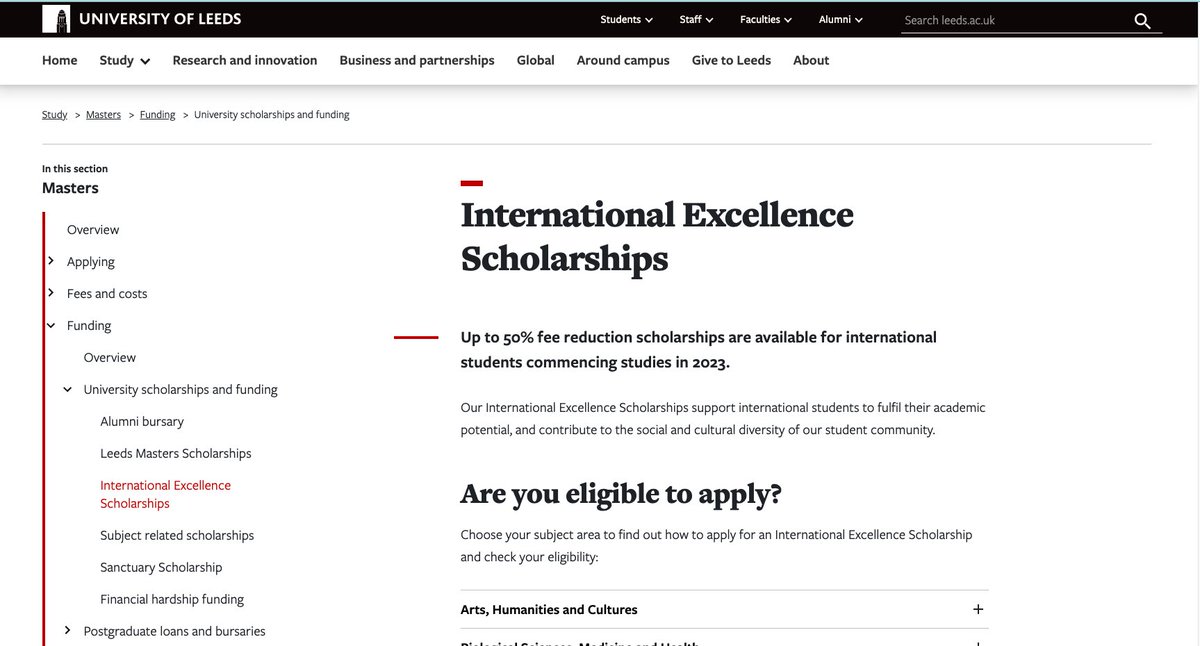The height and width of the screenshot is (646, 1200).
Task: Open Postgraduate loans and bursaries link
Action: [175, 632]
